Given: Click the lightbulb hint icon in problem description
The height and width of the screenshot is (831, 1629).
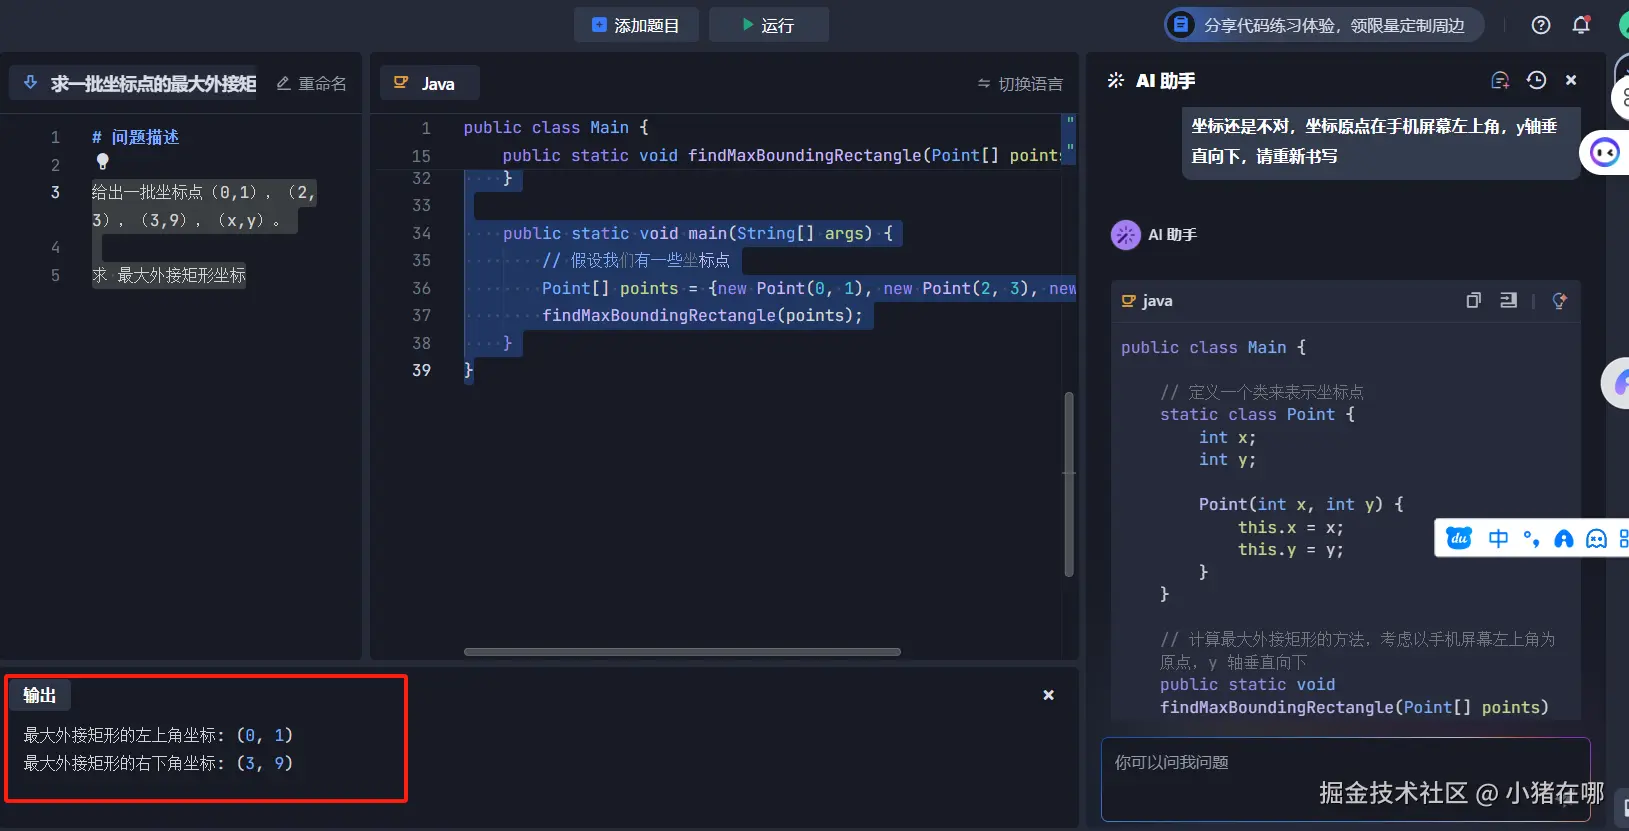Looking at the screenshot, I should tap(102, 161).
